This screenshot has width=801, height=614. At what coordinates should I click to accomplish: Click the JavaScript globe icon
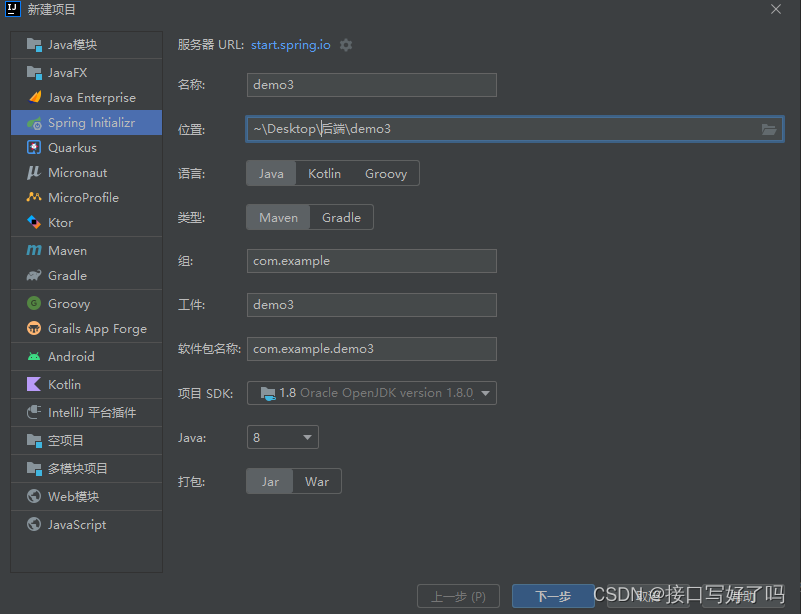34,524
